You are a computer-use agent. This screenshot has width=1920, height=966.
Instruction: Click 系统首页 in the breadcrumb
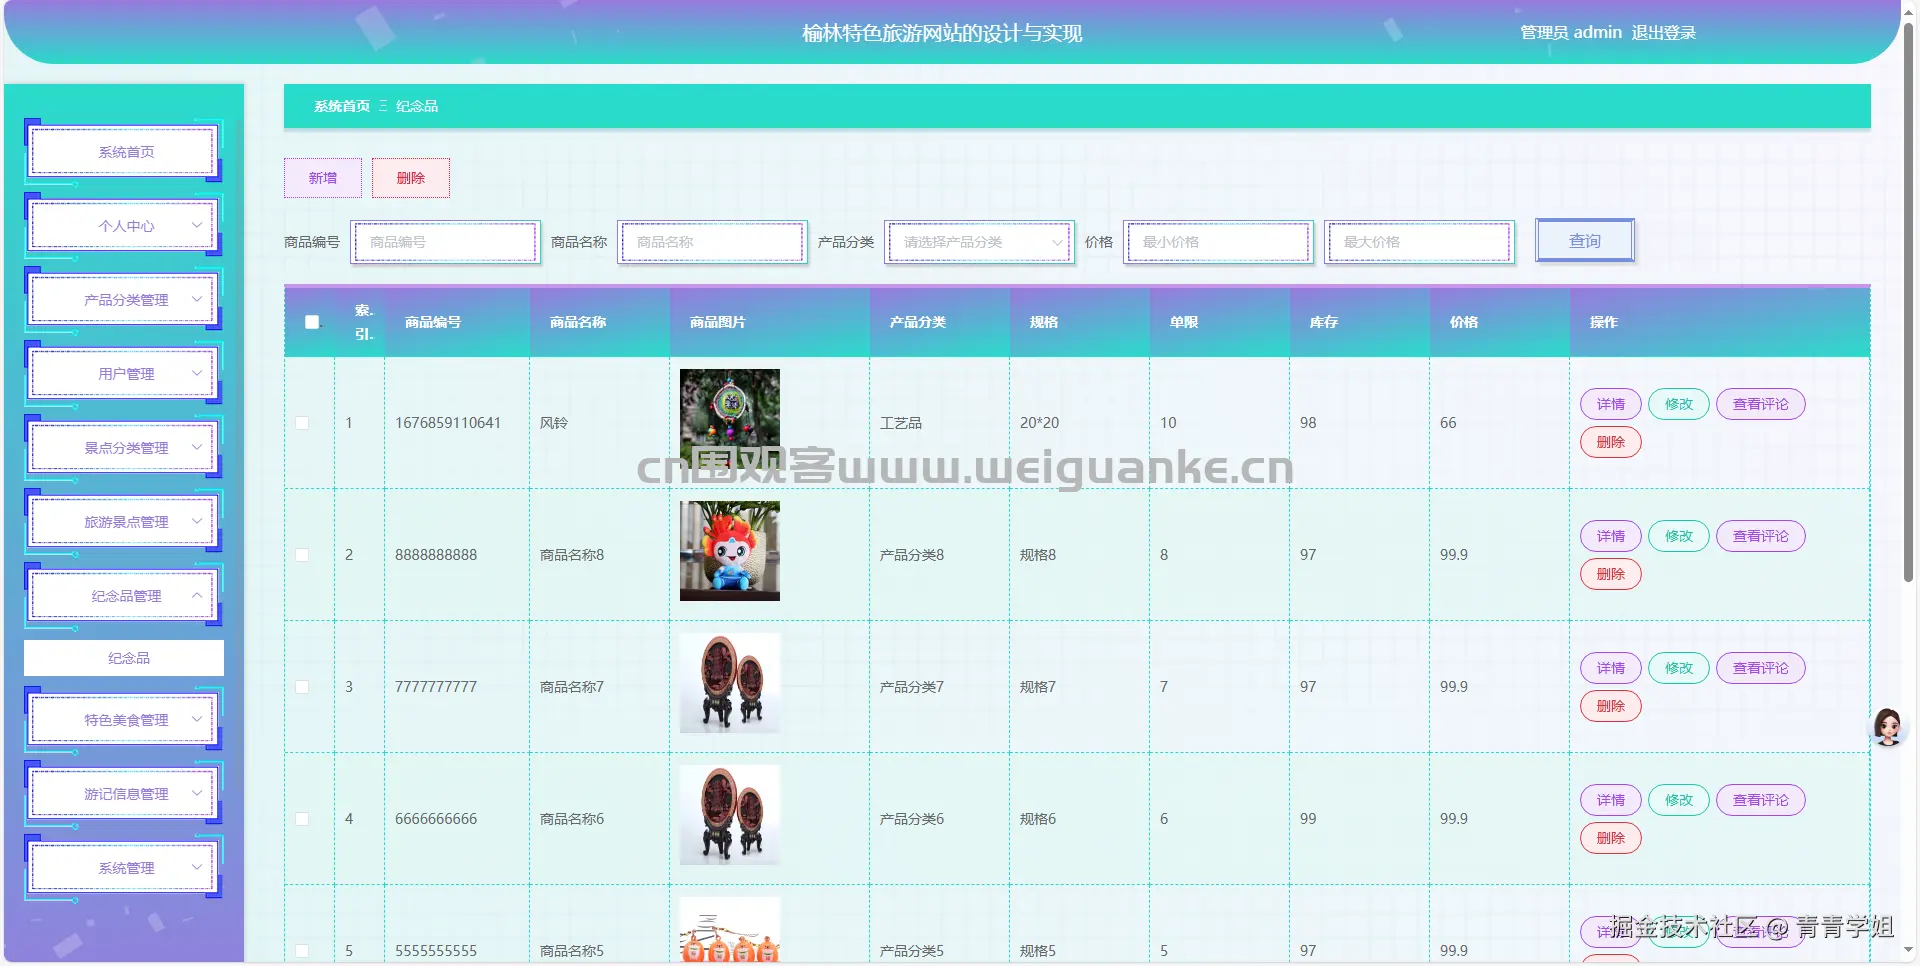[342, 106]
